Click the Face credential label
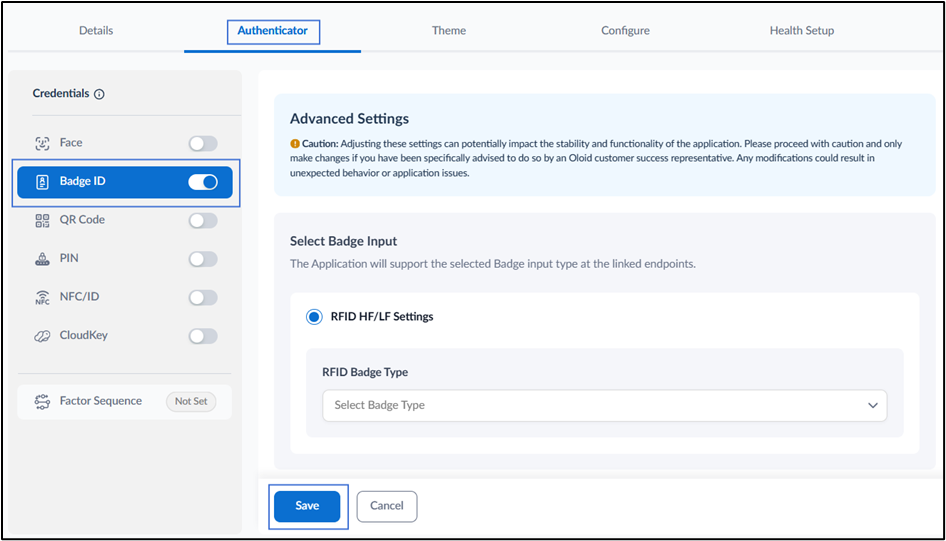946x541 pixels. [x=71, y=143]
